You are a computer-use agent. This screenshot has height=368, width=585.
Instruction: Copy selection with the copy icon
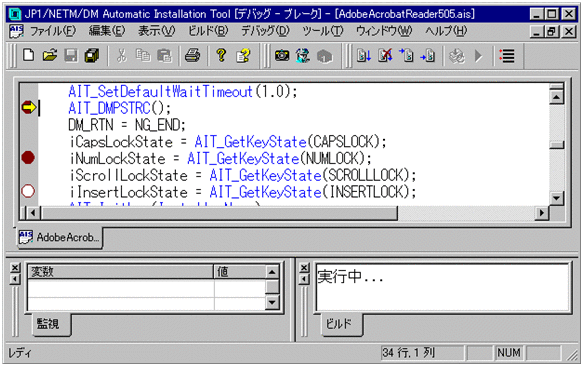(143, 56)
